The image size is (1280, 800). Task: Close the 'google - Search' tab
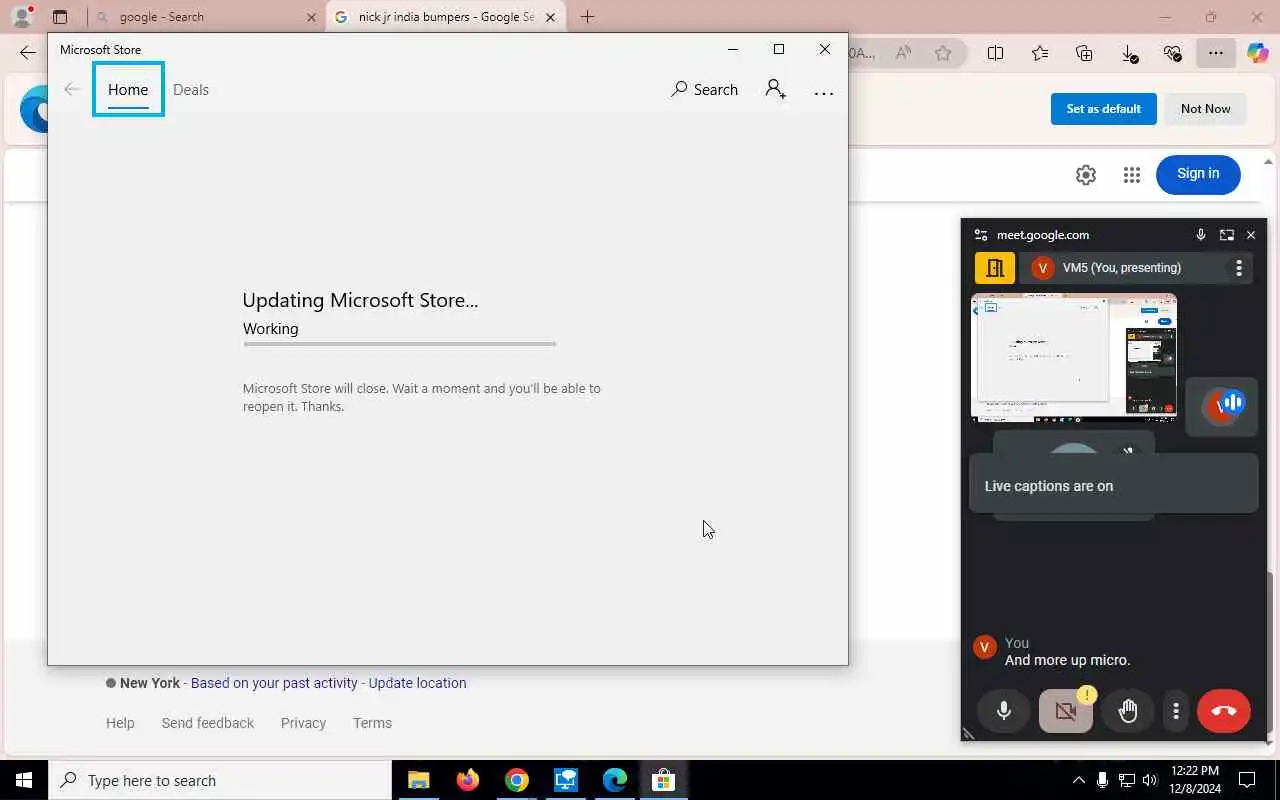(x=311, y=17)
